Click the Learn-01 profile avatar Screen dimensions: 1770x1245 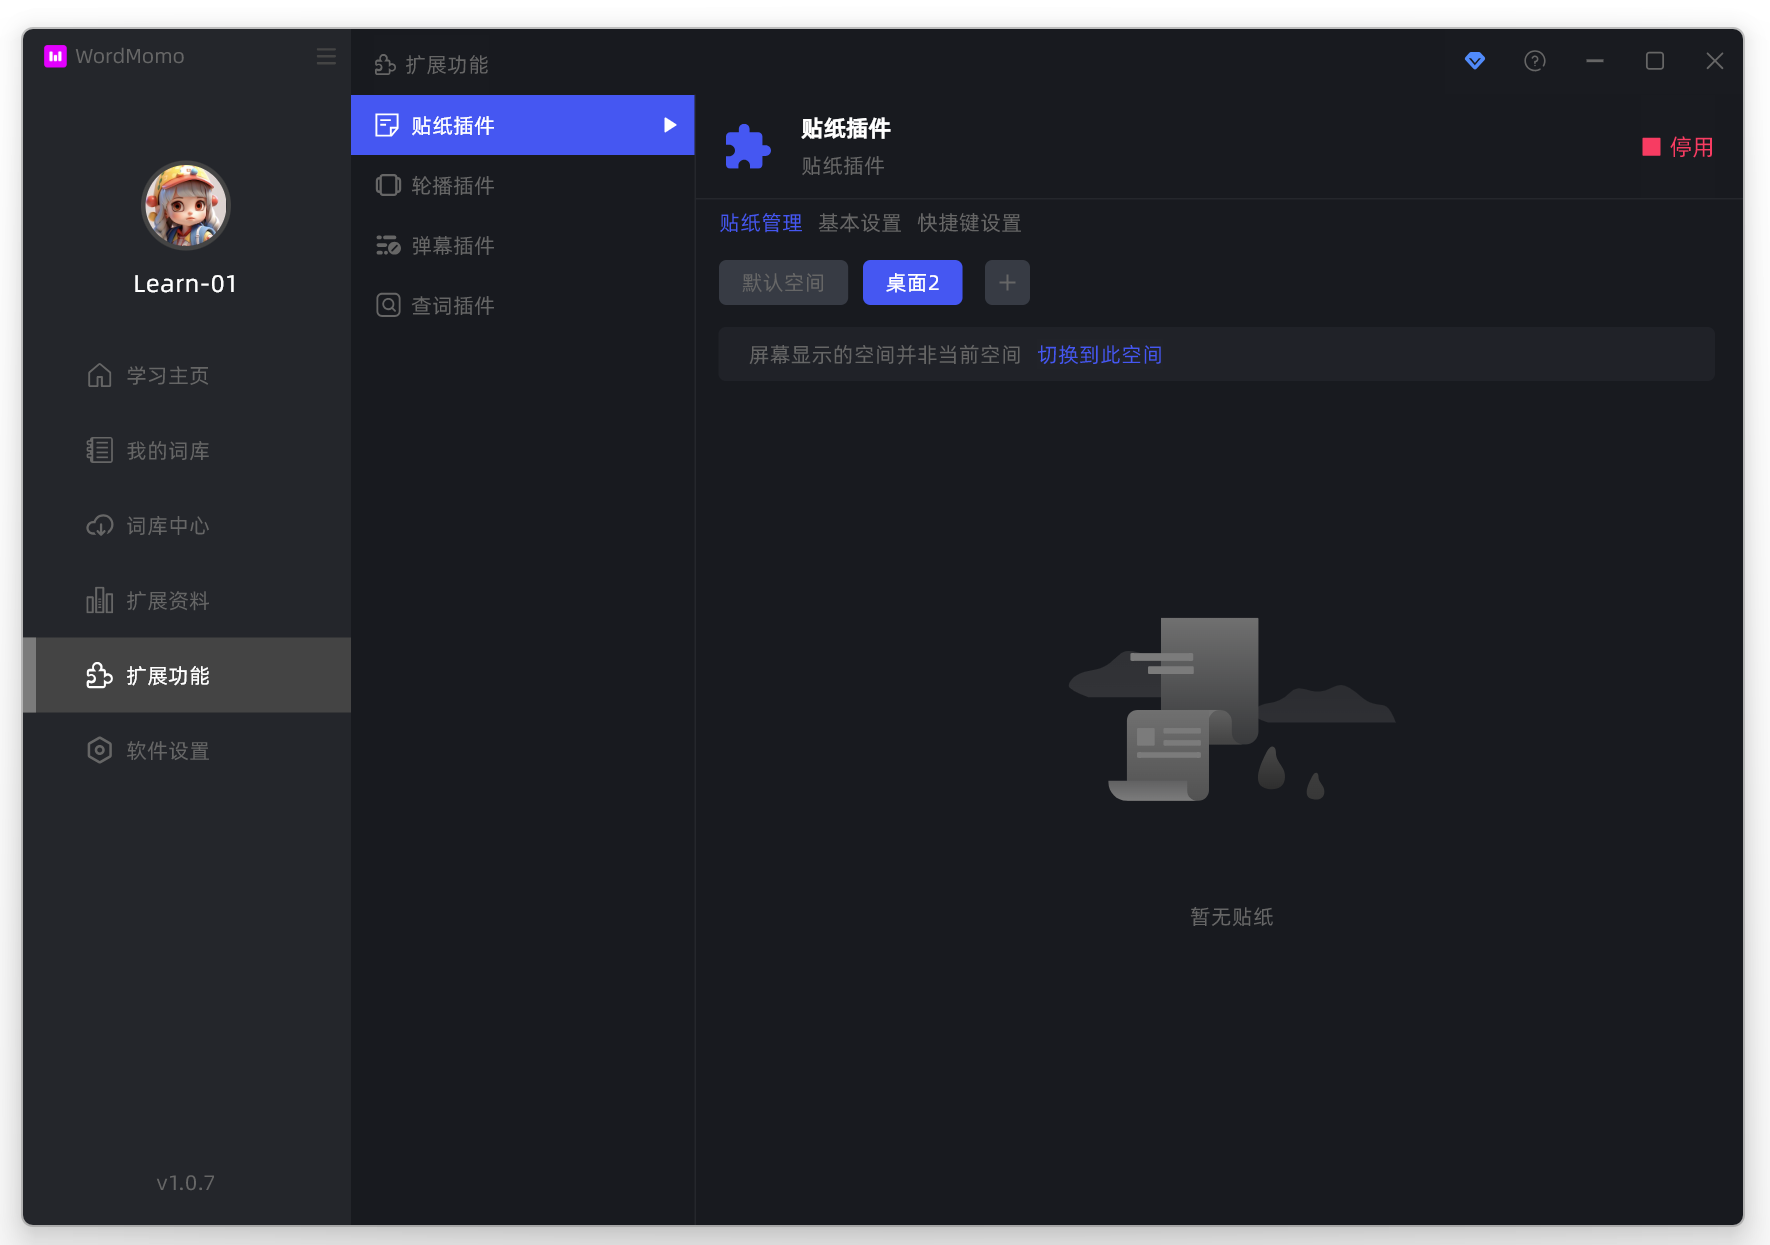[x=186, y=206]
